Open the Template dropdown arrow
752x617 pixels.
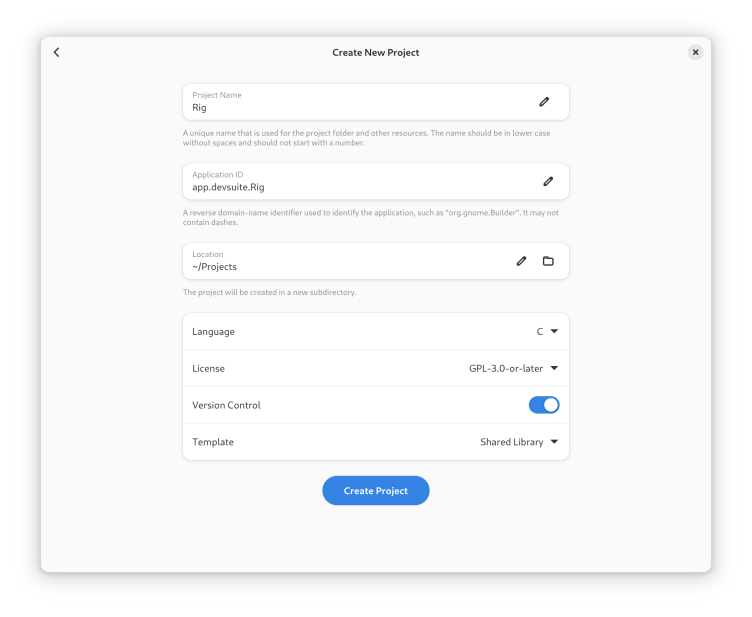coord(554,442)
